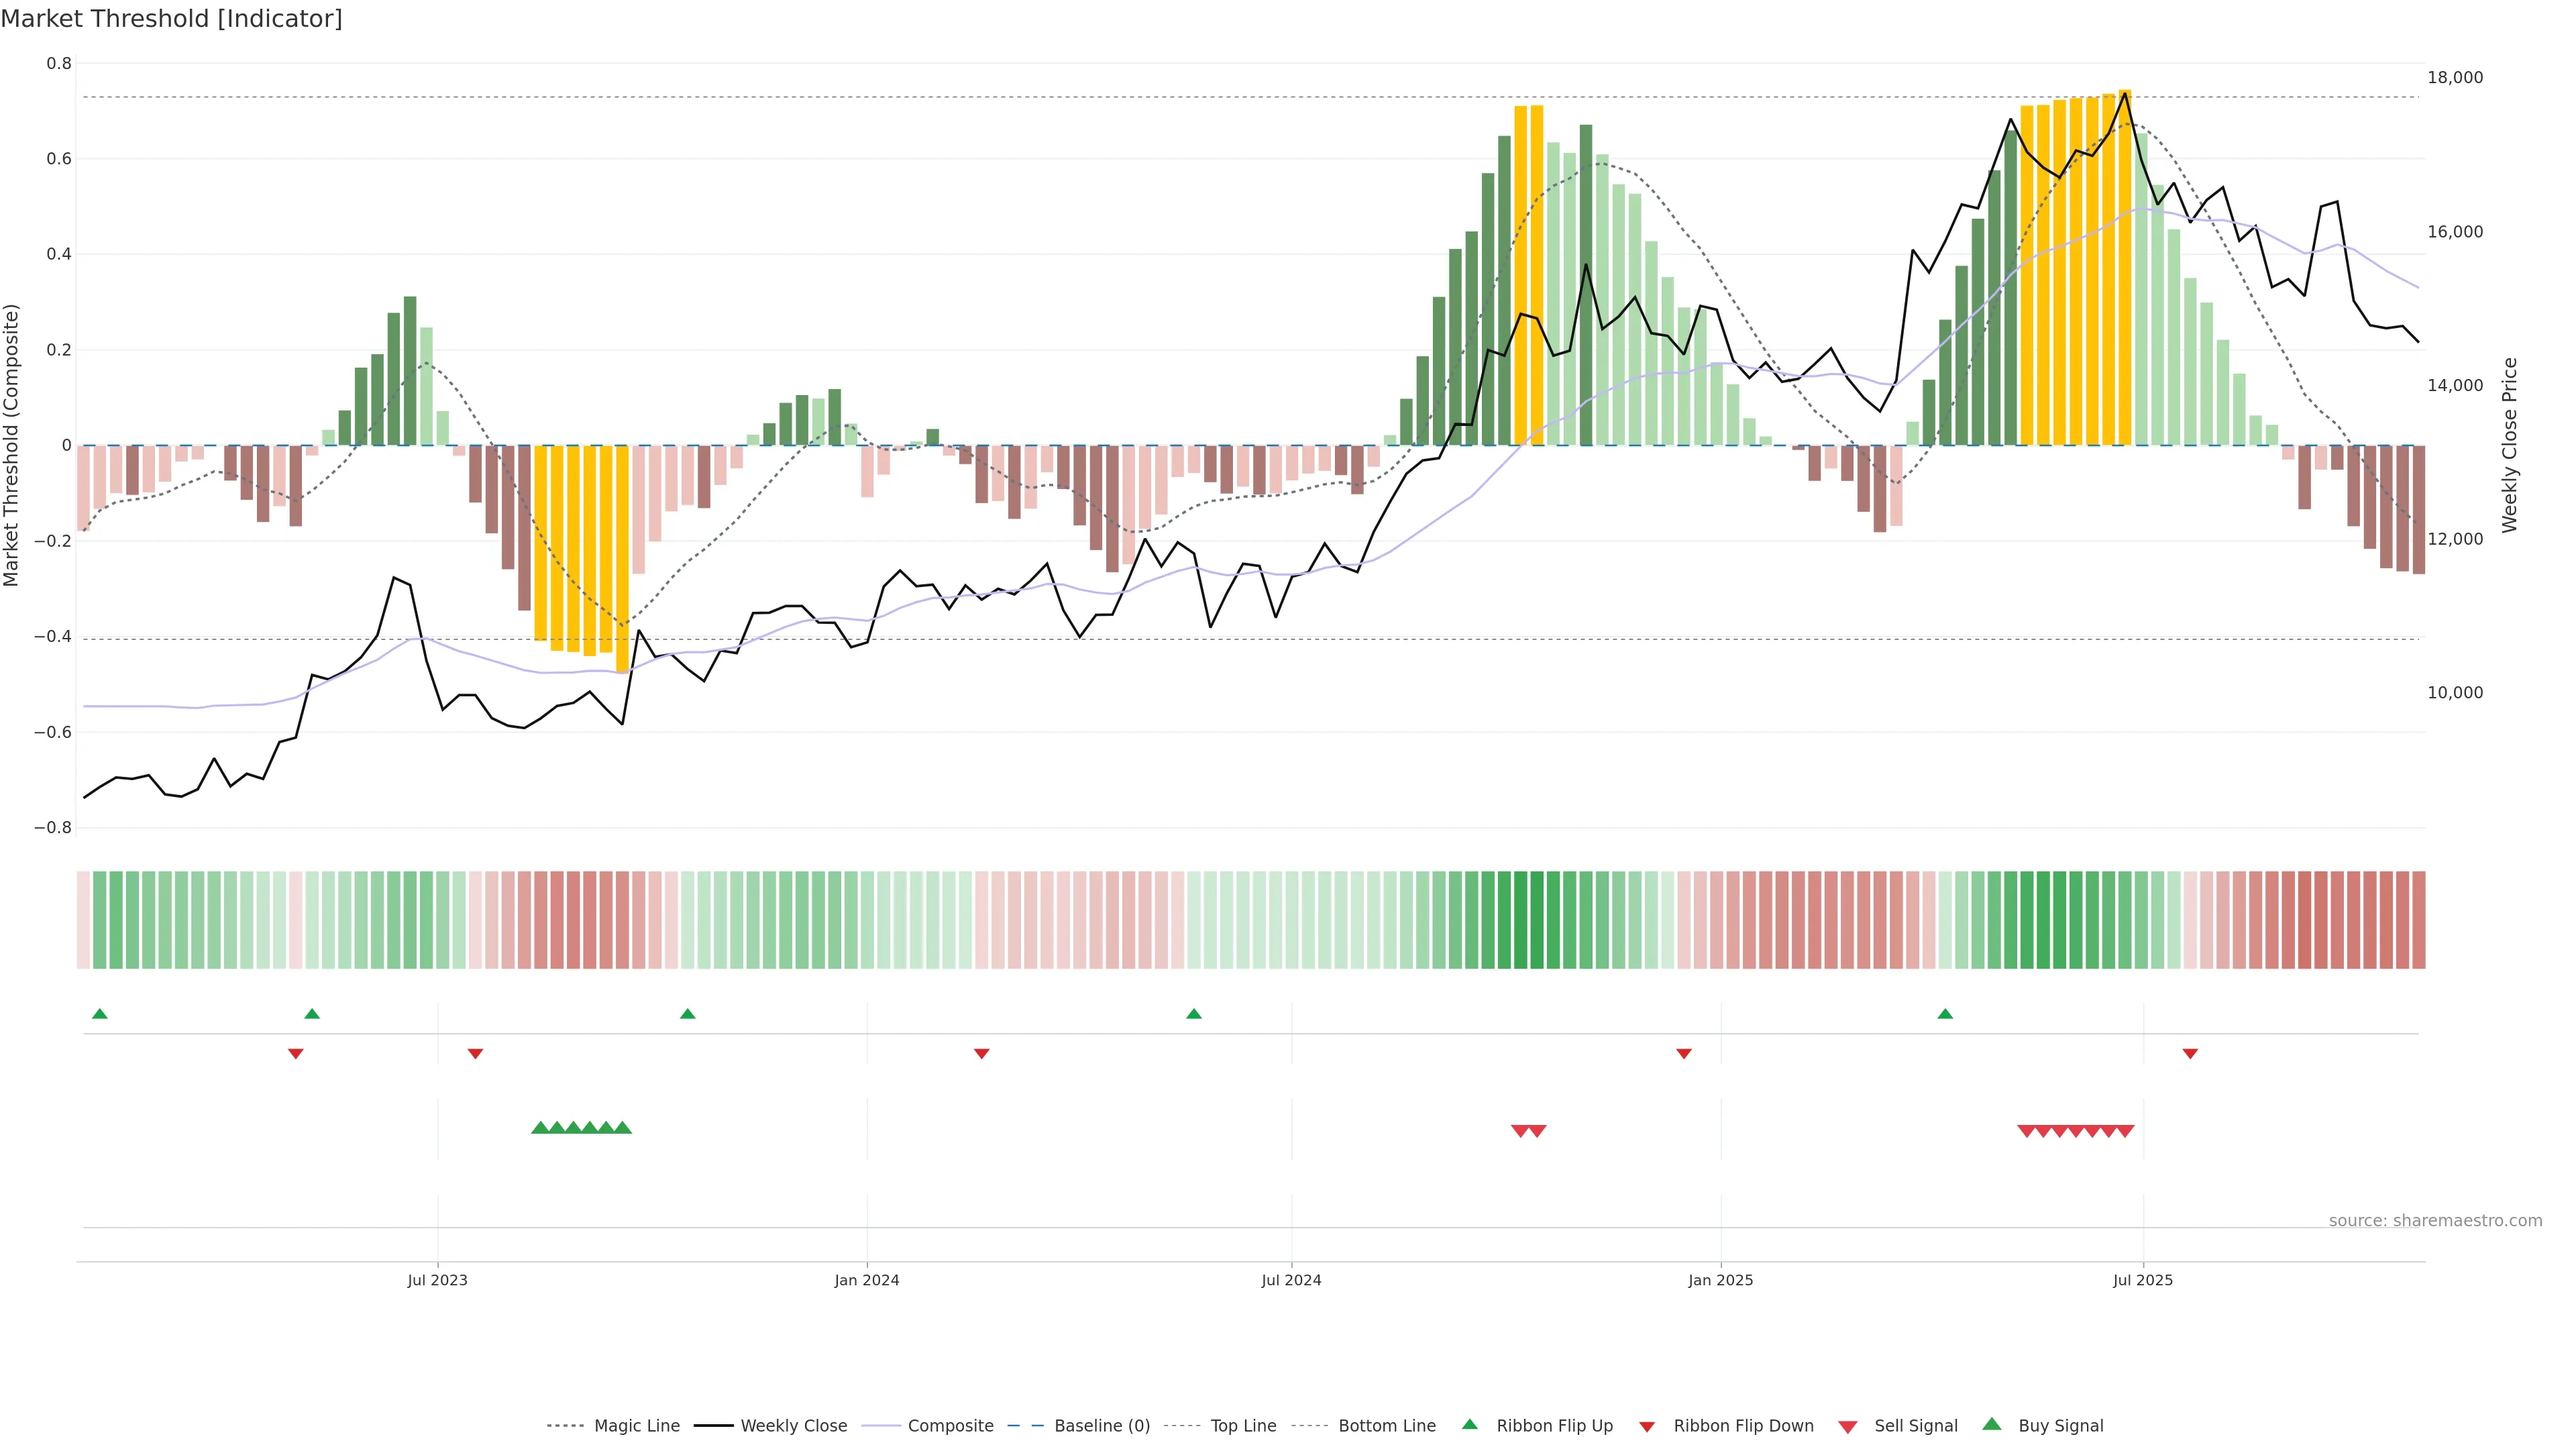
Task: Click the Jan 2024 x-axis label
Action: coord(866,1280)
